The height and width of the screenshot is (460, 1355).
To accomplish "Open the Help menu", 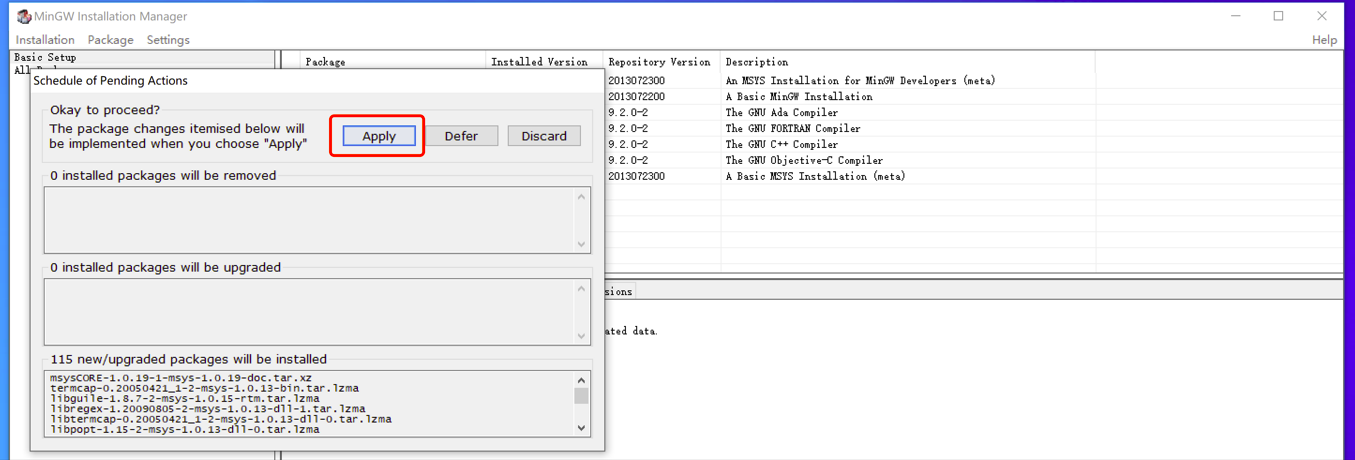I will 1324,40.
